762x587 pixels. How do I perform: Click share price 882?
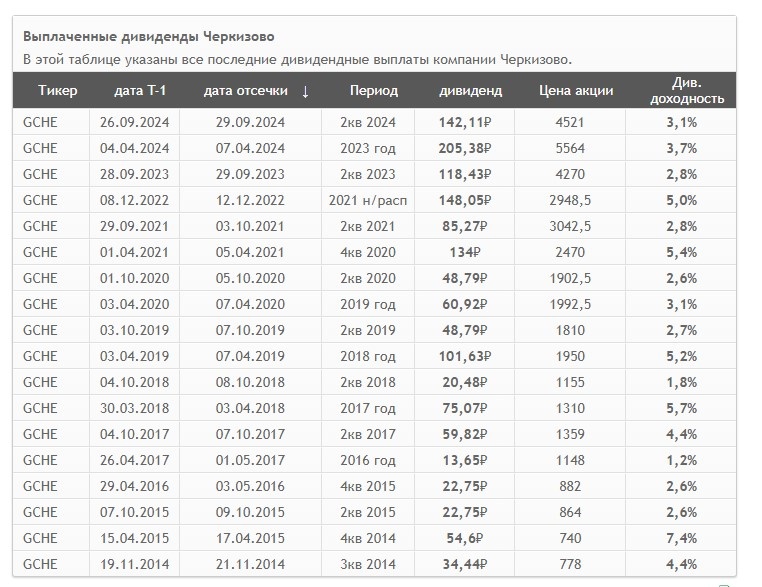click(570, 486)
